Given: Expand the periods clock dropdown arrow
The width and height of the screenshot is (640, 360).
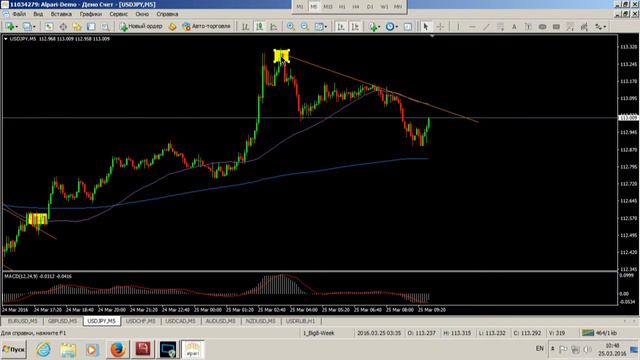Looking at the screenshot, I should [x=397, y=27].
